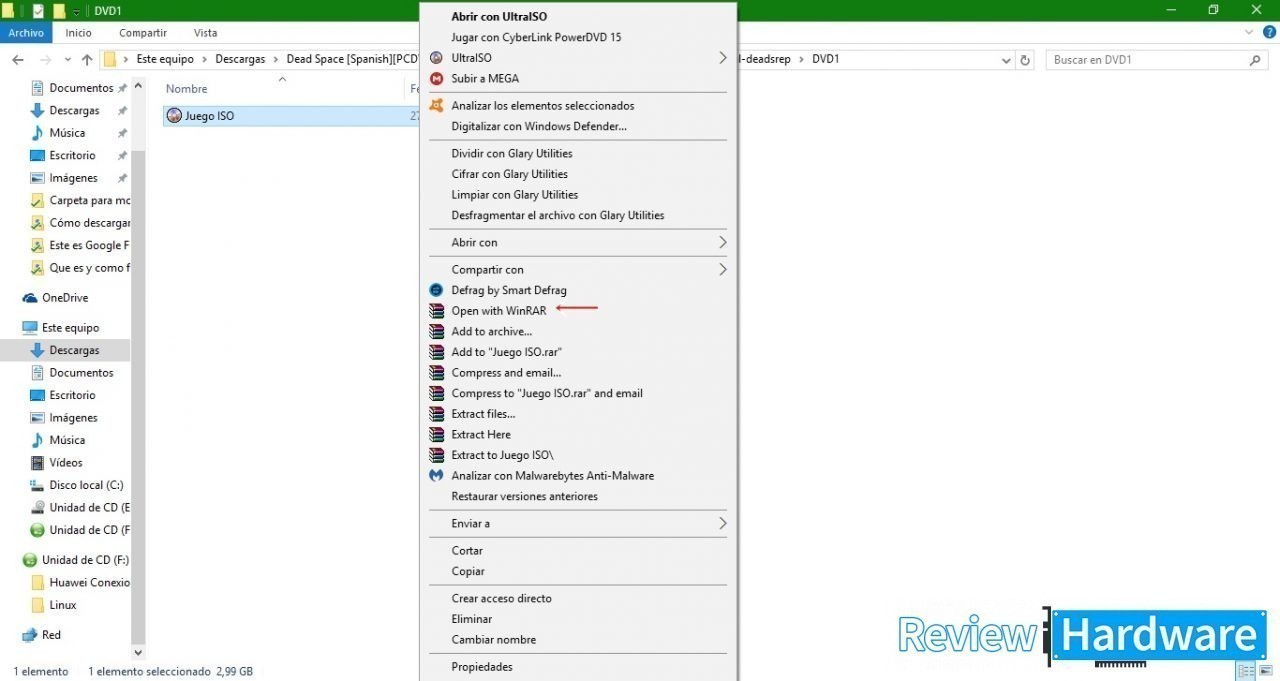Expand the ribbon with the chevron
Viewport: 1280px width, 681px height.
click(1248, 32)
